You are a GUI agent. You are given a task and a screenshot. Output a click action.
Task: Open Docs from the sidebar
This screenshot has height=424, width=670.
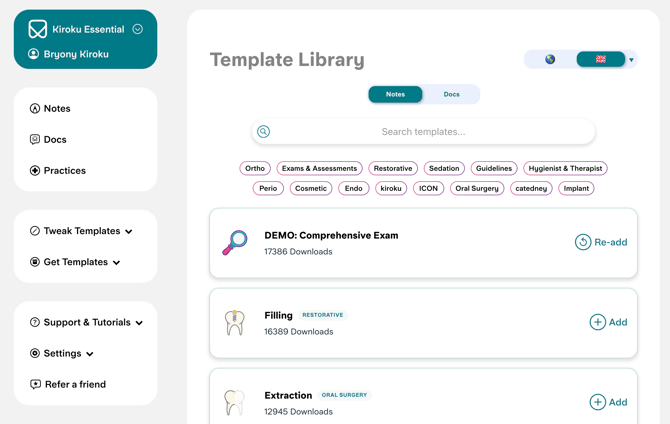(55, 140)
